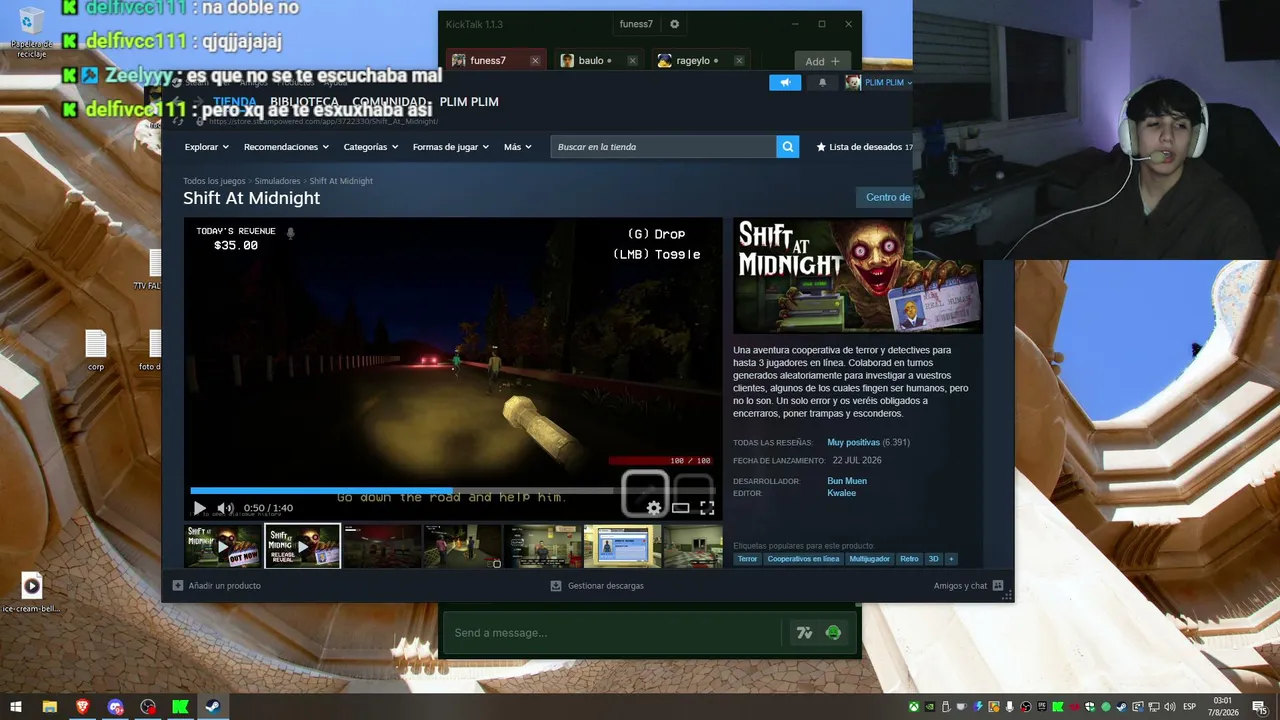This screenshot has height=720, width=1280.
Task: Select the 'Release Reveal' trailer thumbnail
Action: (302, 547)
